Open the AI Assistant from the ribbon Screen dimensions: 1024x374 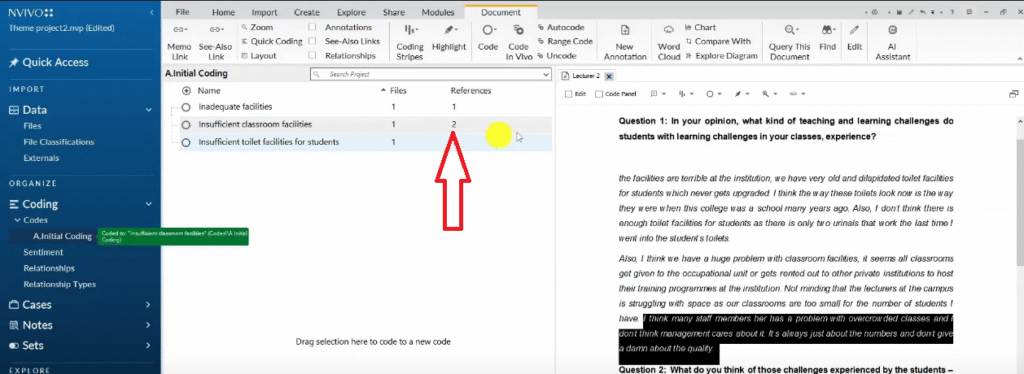tap(893, 43)
